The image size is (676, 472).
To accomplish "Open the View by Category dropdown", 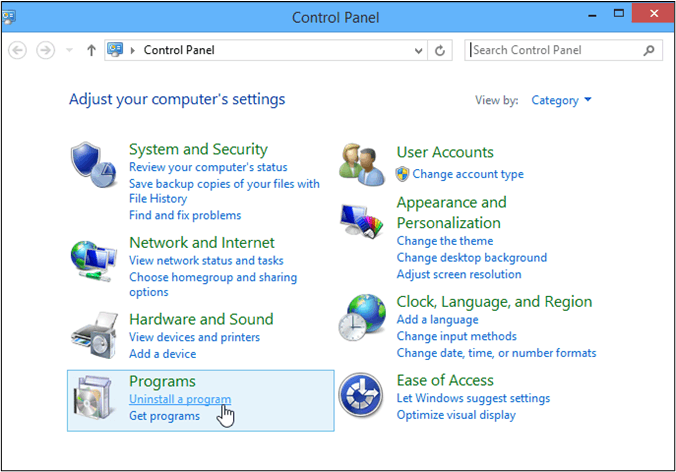I will (x=561, y=100).
